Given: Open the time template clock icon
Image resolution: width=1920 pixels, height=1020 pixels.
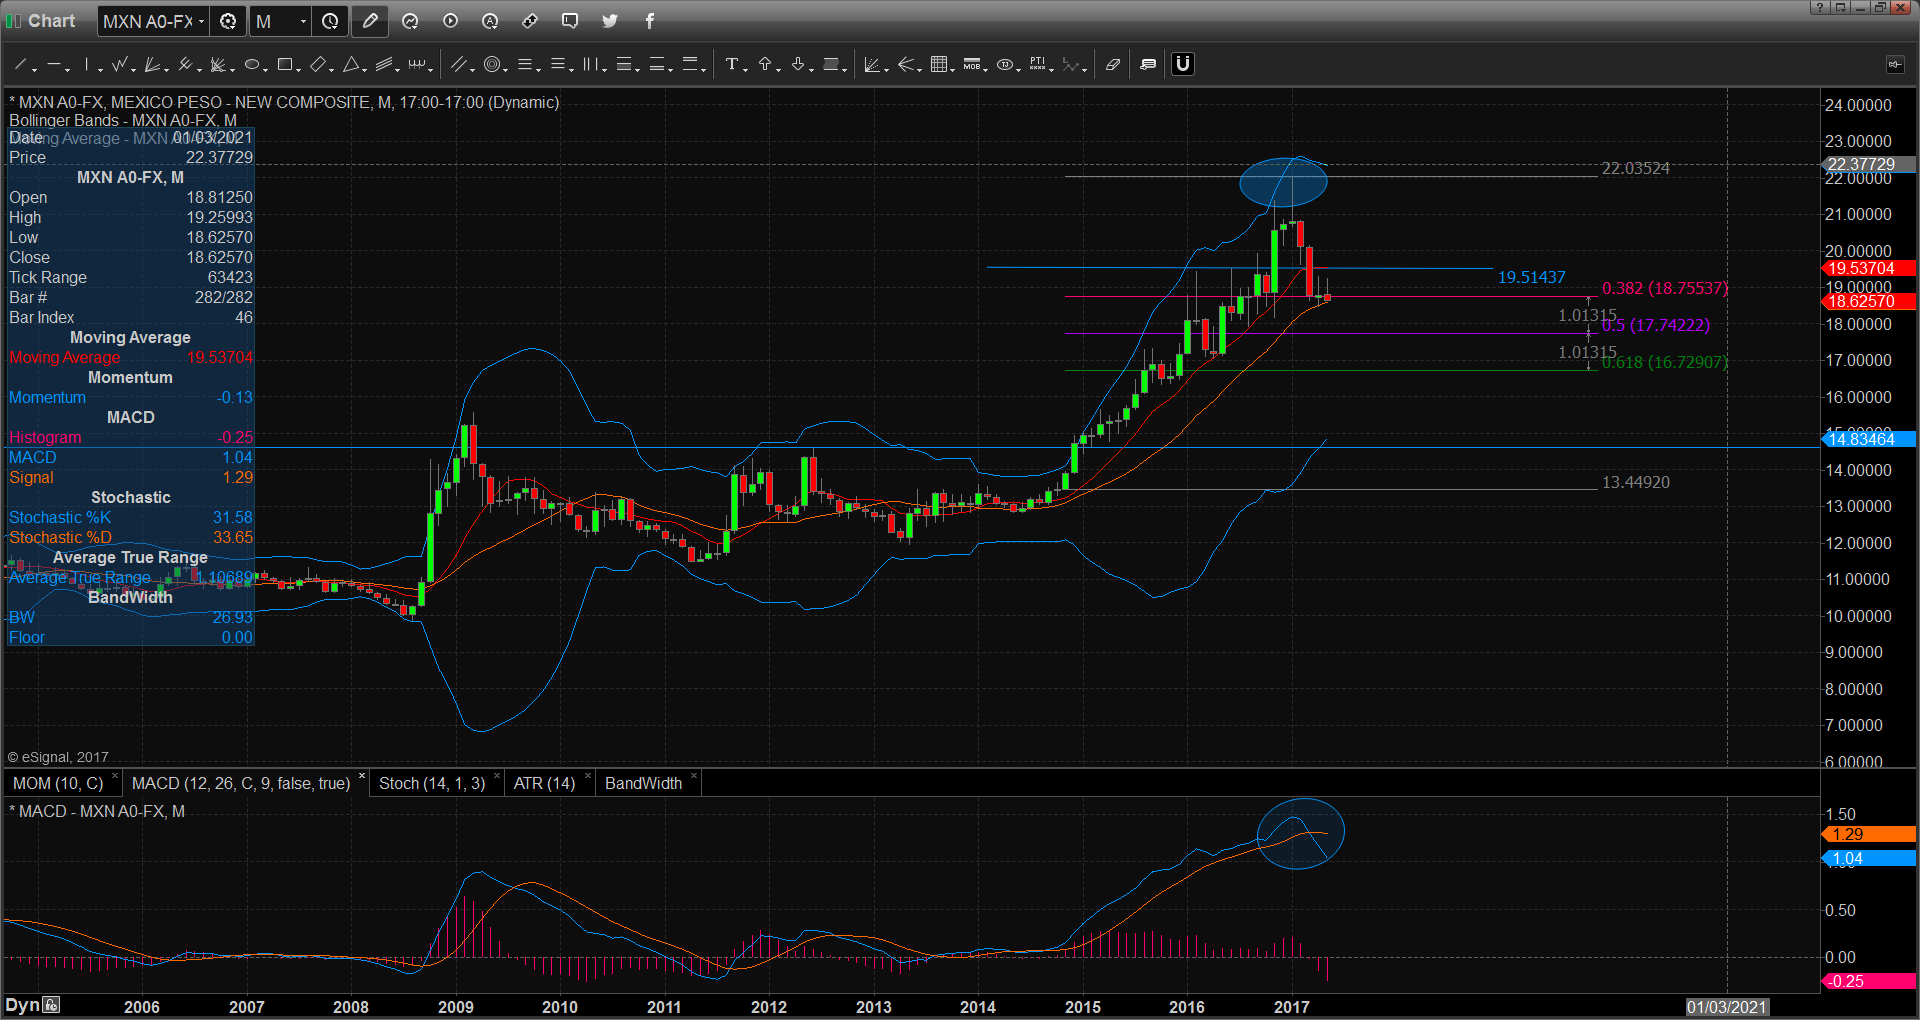Looking at the screenshot, I should click(x=330, y=21).
